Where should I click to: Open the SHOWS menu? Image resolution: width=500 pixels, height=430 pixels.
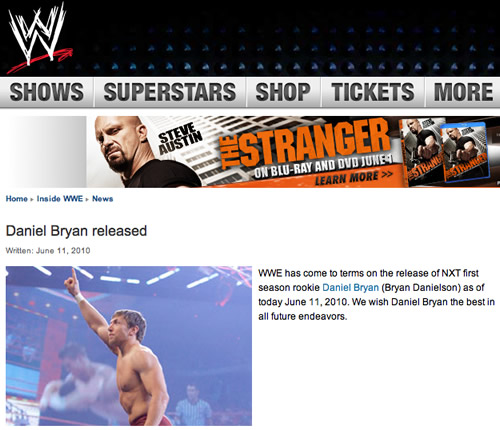pyautogui.click(x=47, y=92)
